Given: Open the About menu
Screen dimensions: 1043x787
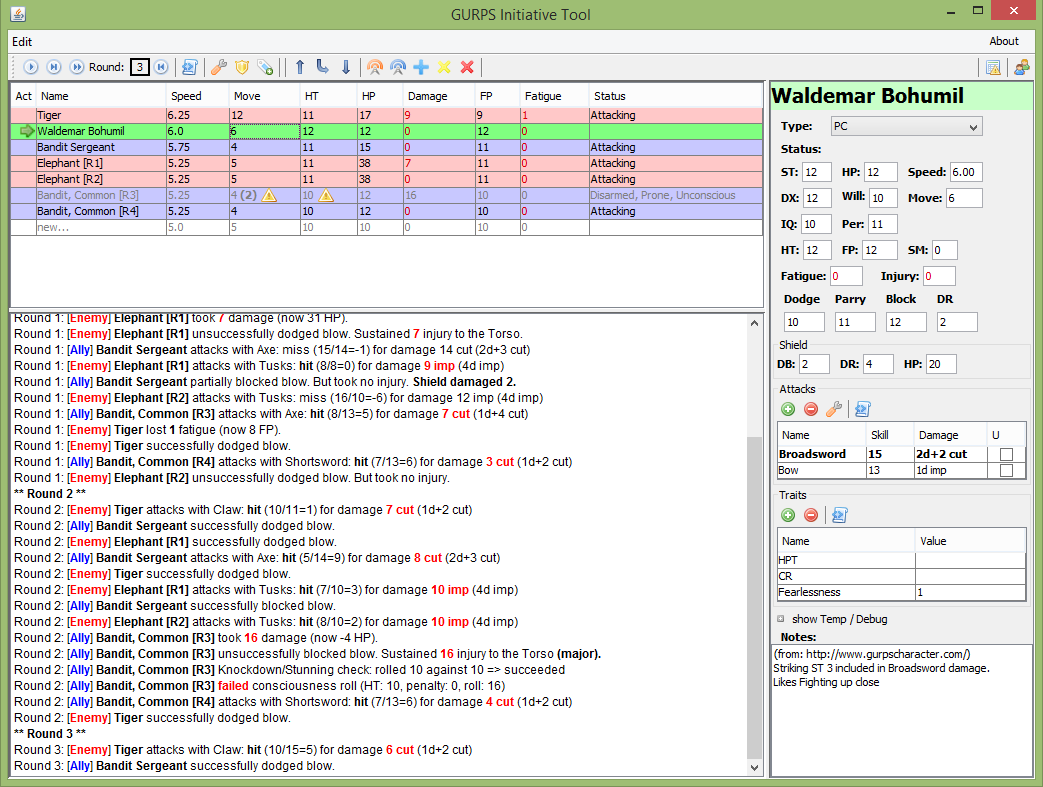Looking at the screenshot, I should click(x=1003, y=42).
